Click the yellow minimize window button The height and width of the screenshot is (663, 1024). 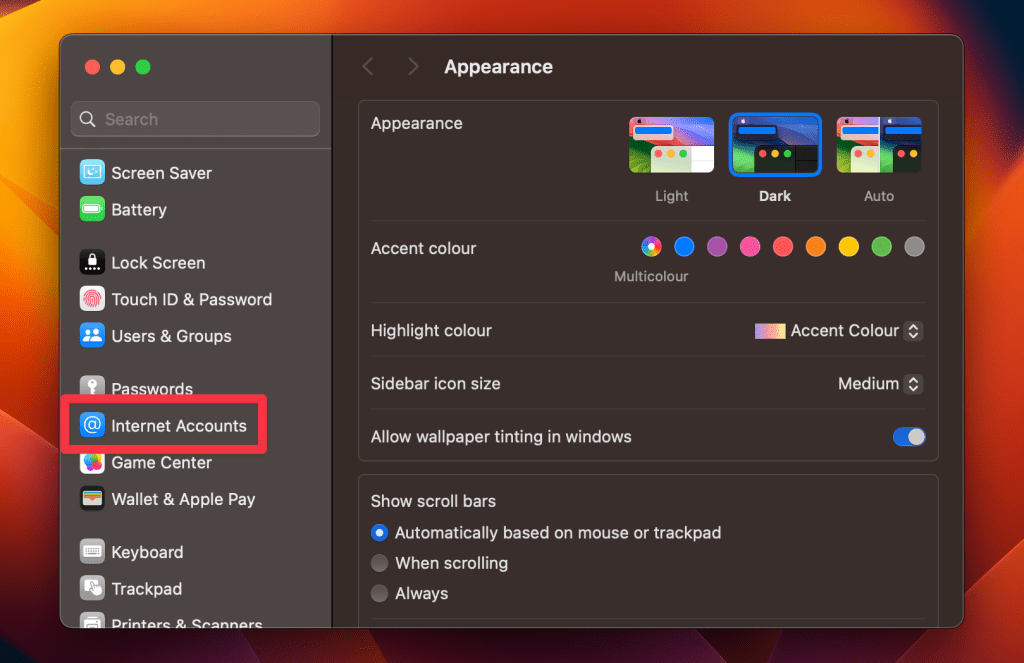click(118, 67)
